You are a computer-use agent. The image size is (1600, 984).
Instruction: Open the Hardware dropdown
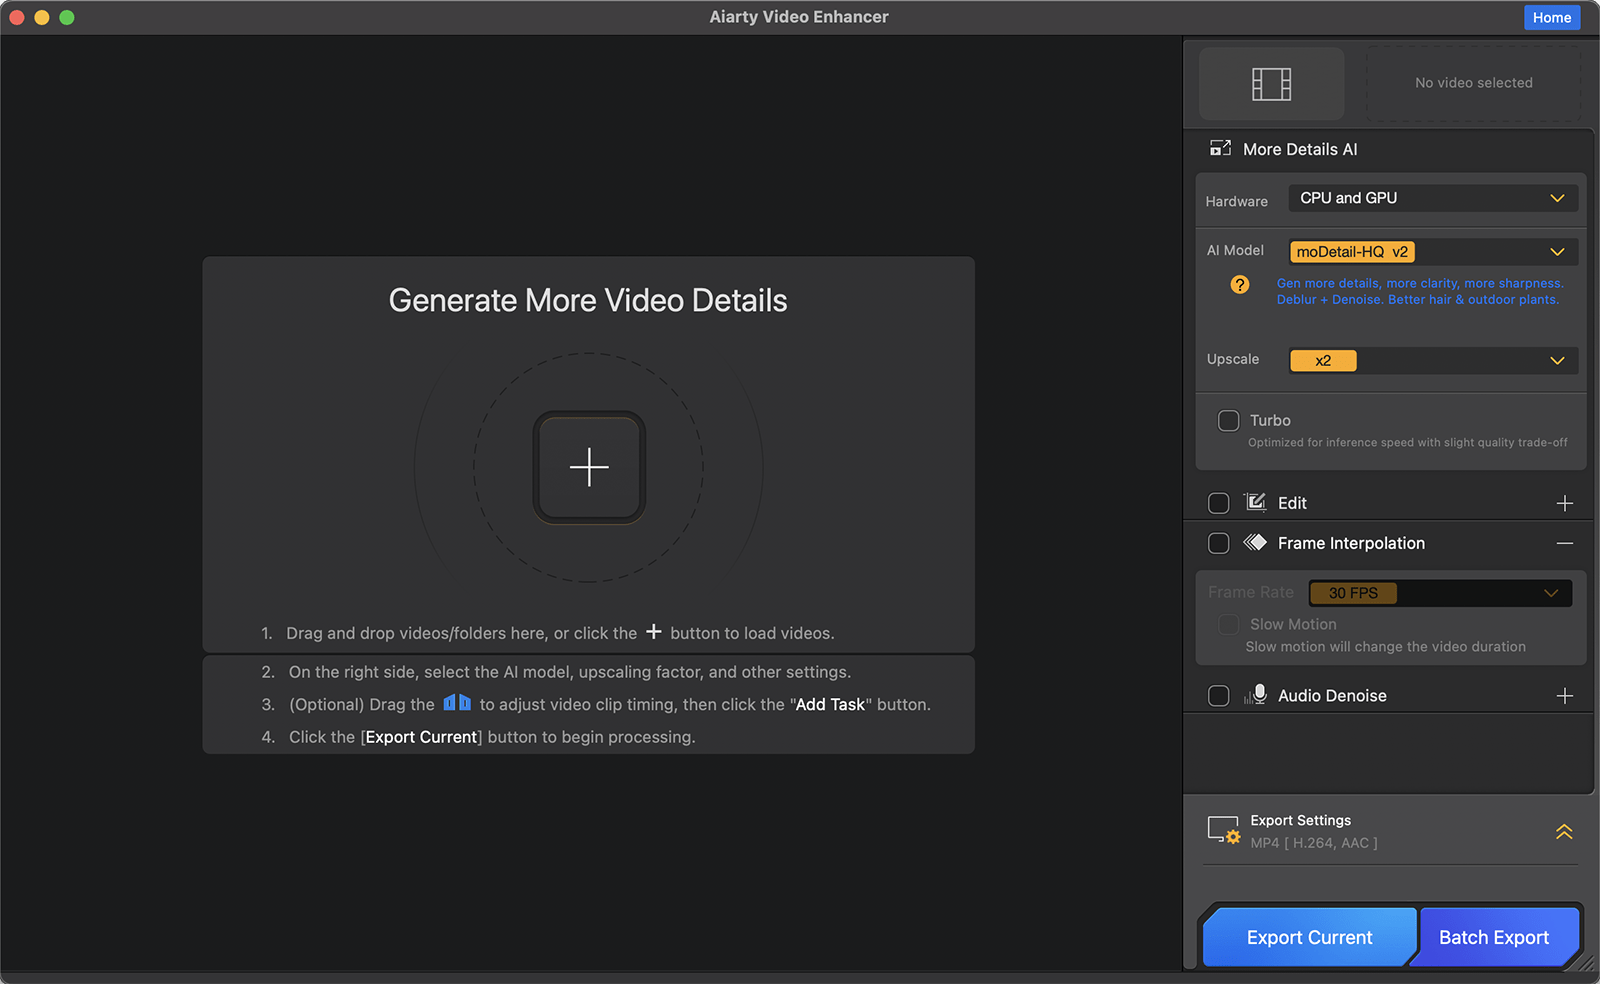point(1432,198)
